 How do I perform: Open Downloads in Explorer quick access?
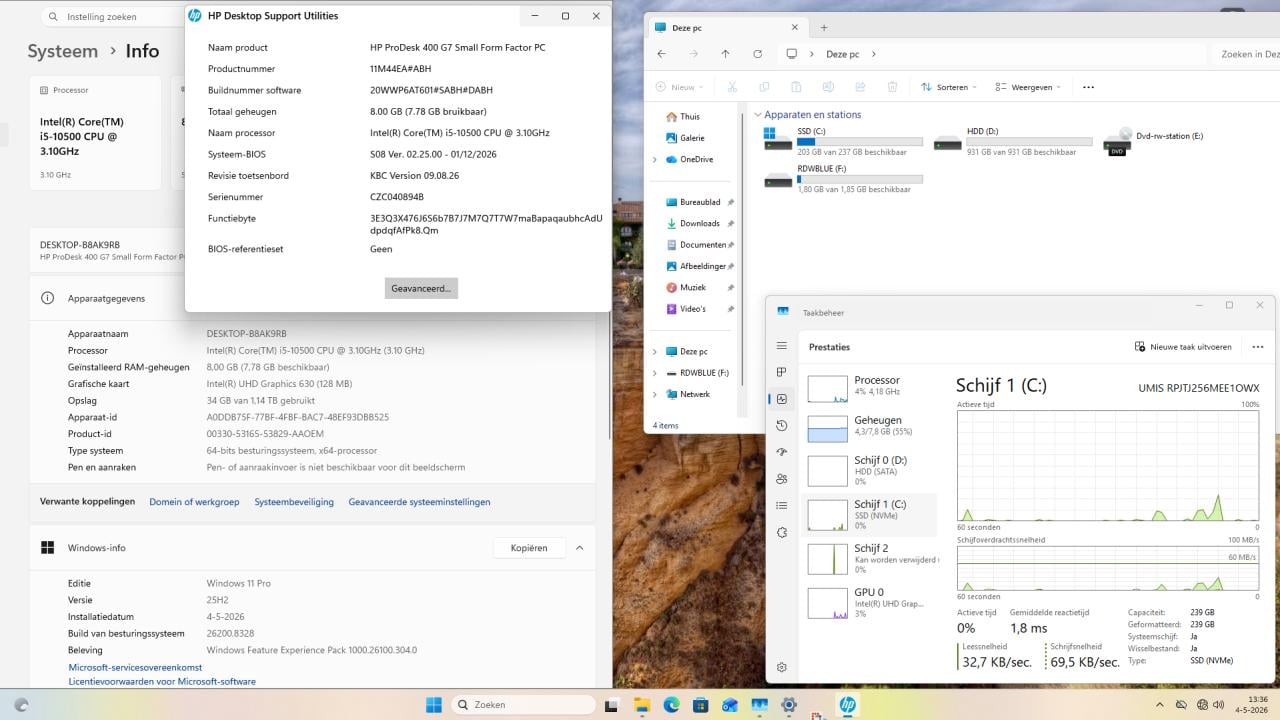[699, 224]
